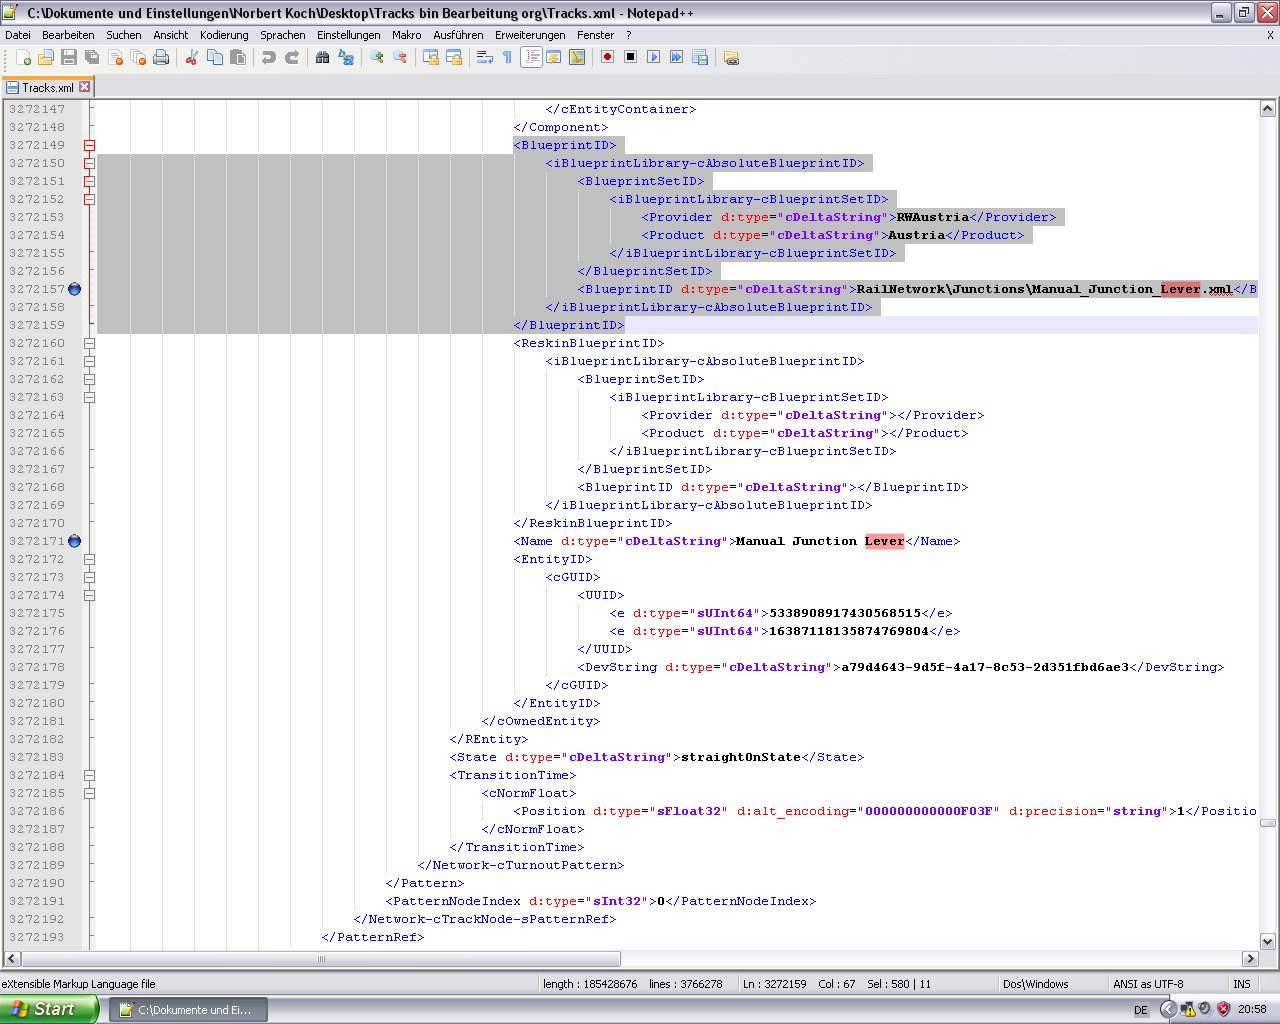This screenshot has height=1024, width=1280.
Task: Click the Print toolbar icon
Action: click(161, 58)
